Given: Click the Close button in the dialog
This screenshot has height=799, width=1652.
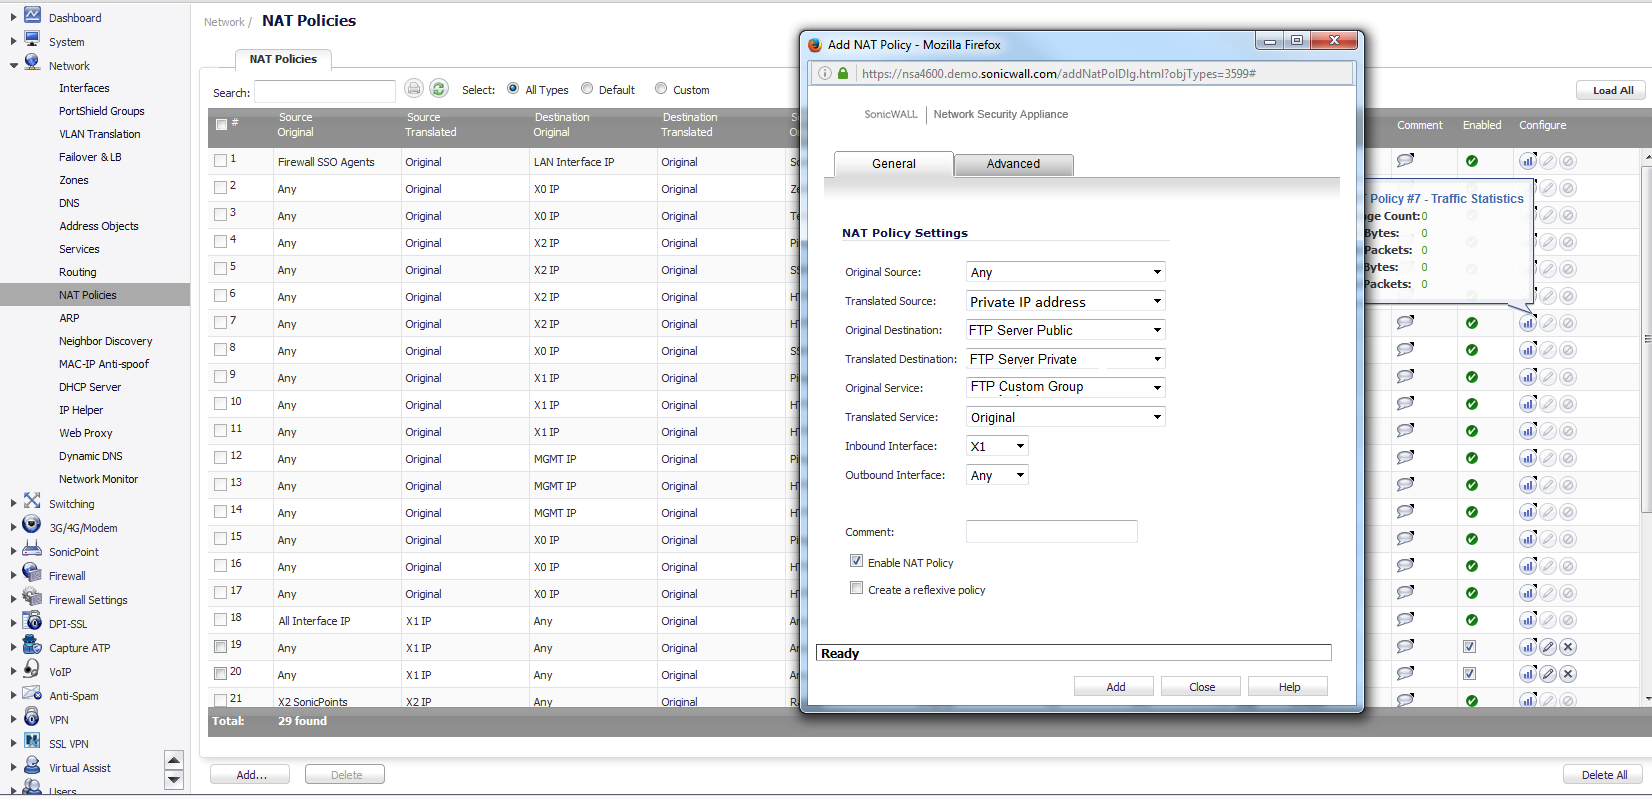Looking at the screenshot, I should click(x=1202, y=687).
